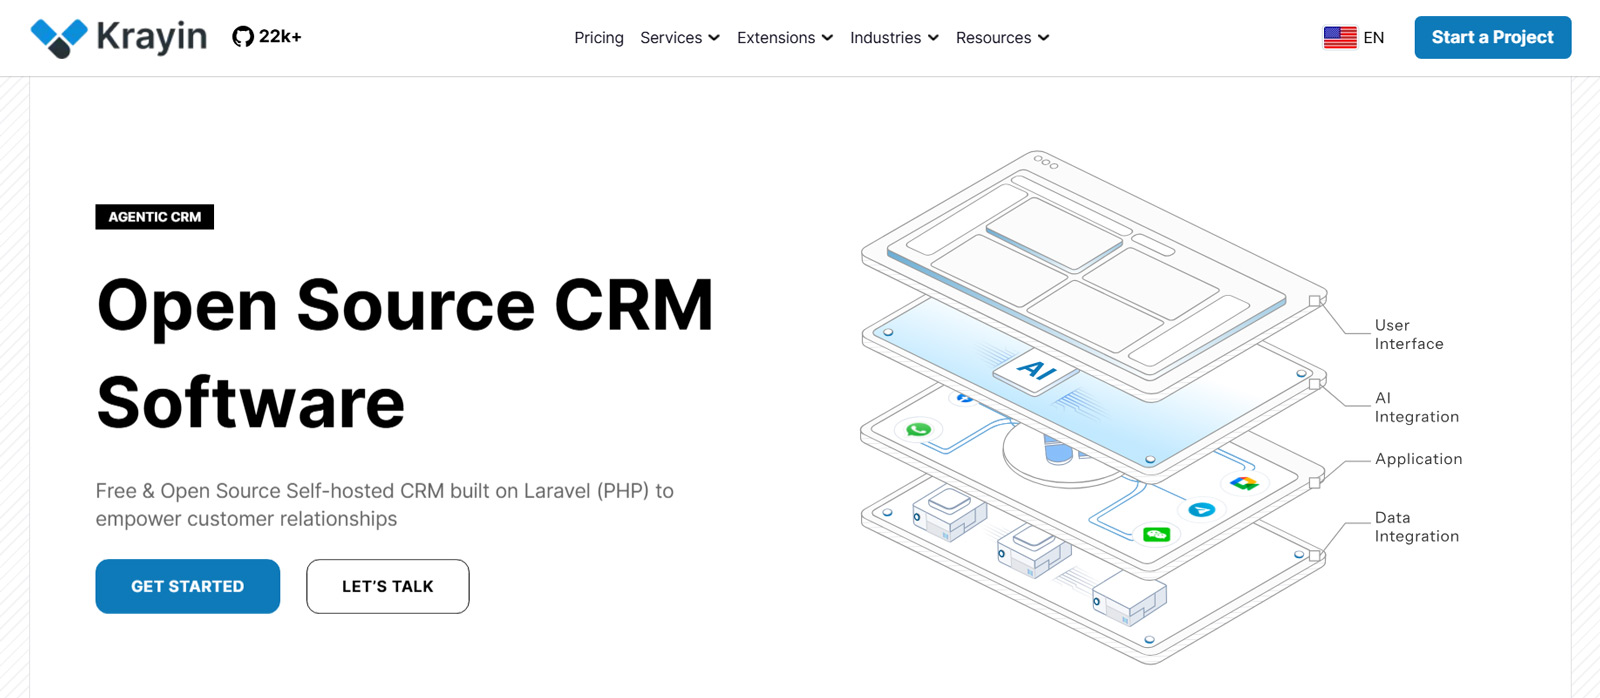This screenshot has height=698, width=1600.
Task: Click the US flag language icon
Action: (x=1340, y=37)
